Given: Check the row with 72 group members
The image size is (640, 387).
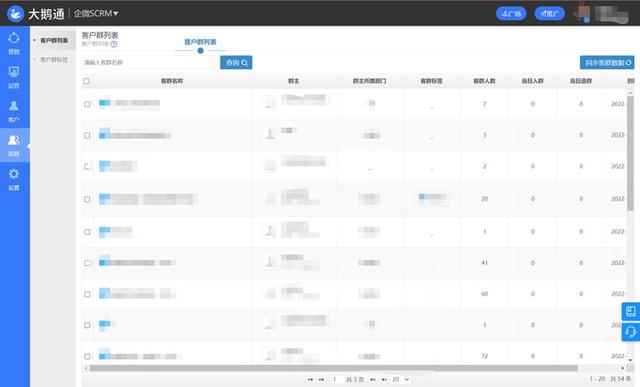Looking at the screenshot, I should pos(87,356).
